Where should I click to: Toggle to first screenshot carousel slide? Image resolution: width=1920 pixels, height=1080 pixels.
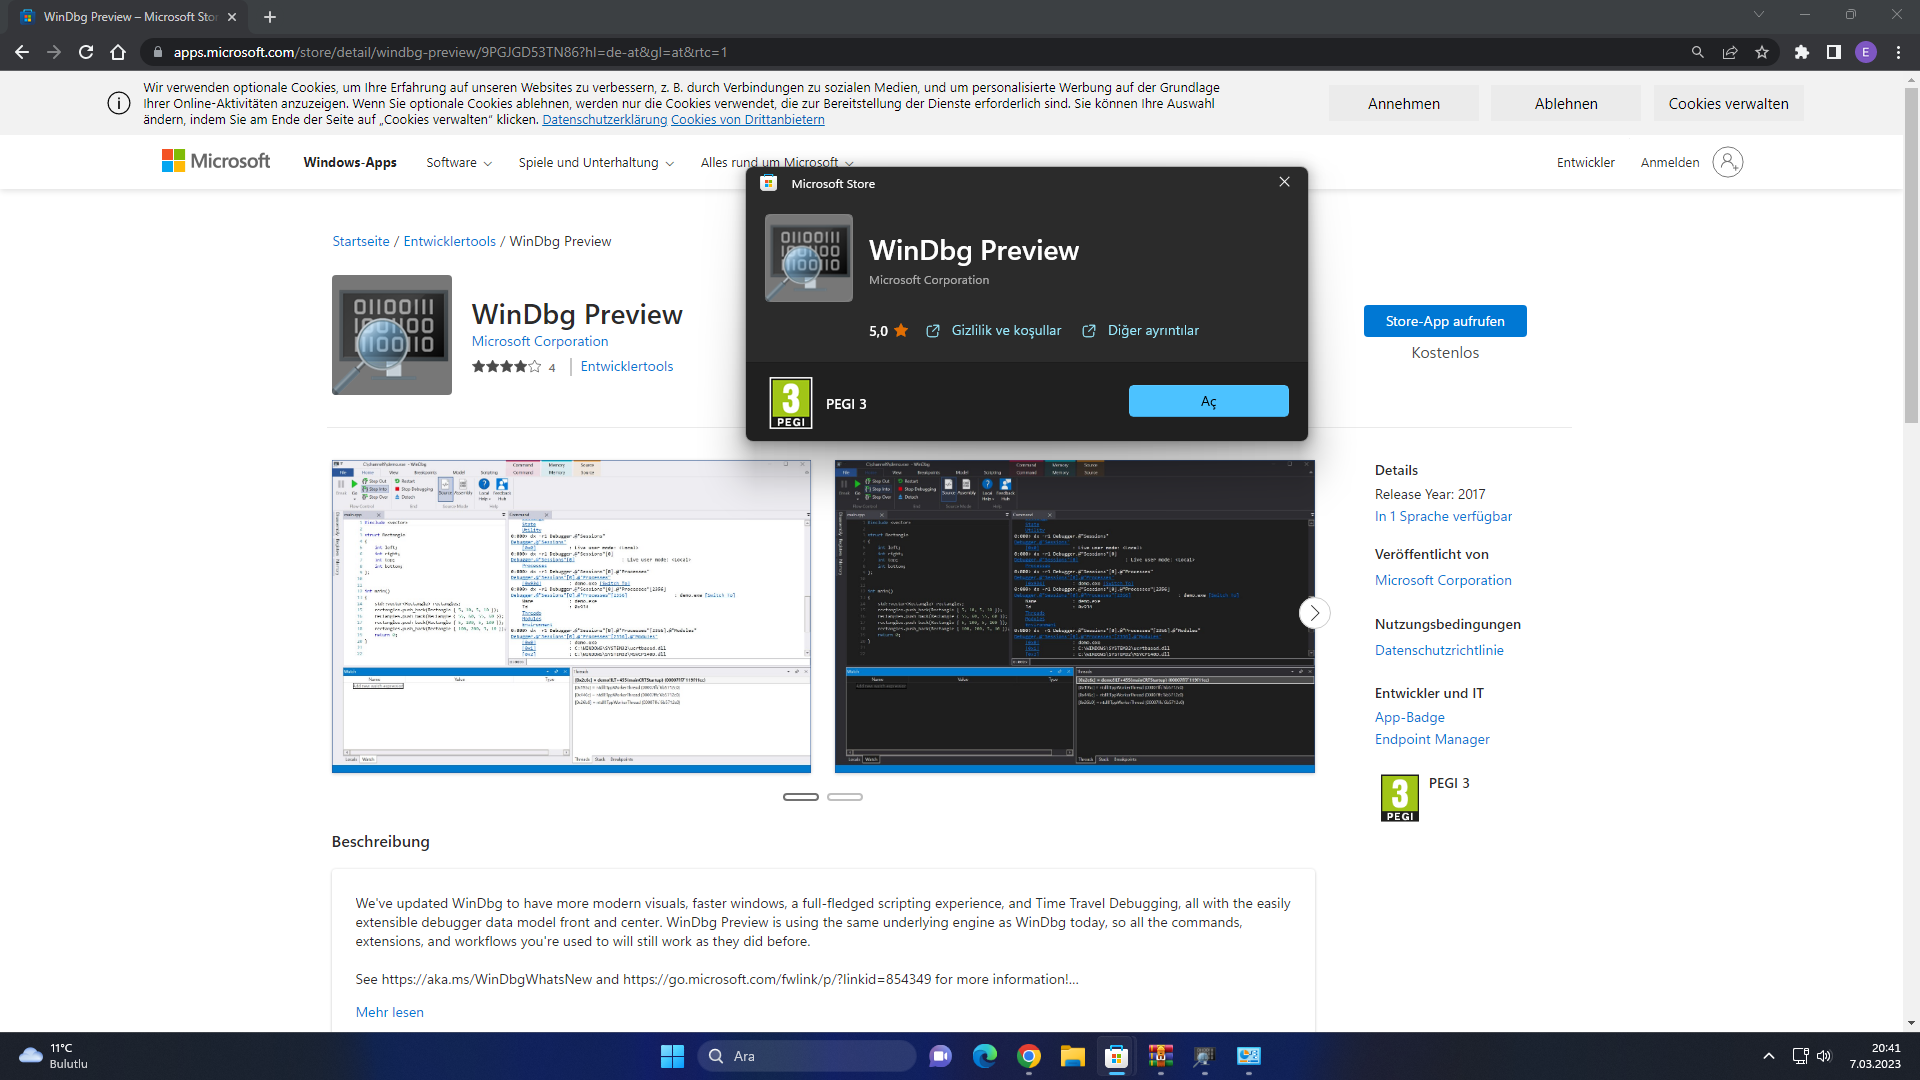(800, 796)
